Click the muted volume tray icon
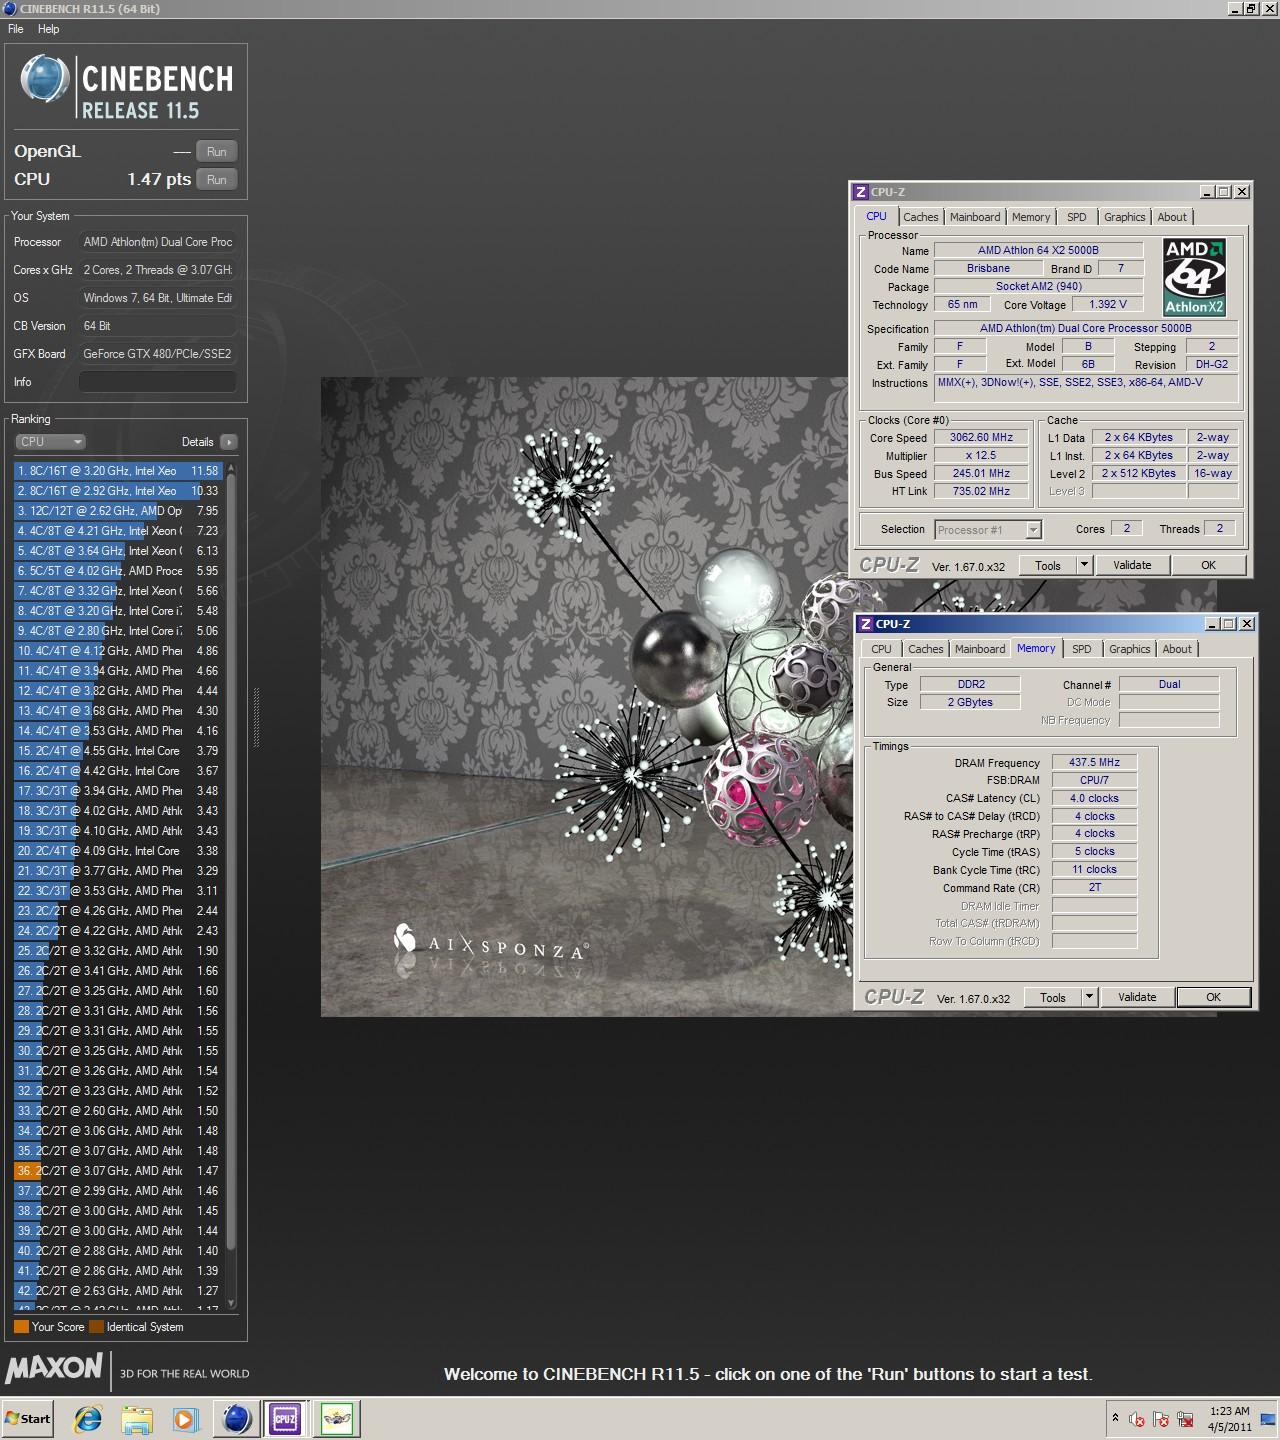The image size is (1280, 1440). pyautogui.click(x=1137, y=1419)
